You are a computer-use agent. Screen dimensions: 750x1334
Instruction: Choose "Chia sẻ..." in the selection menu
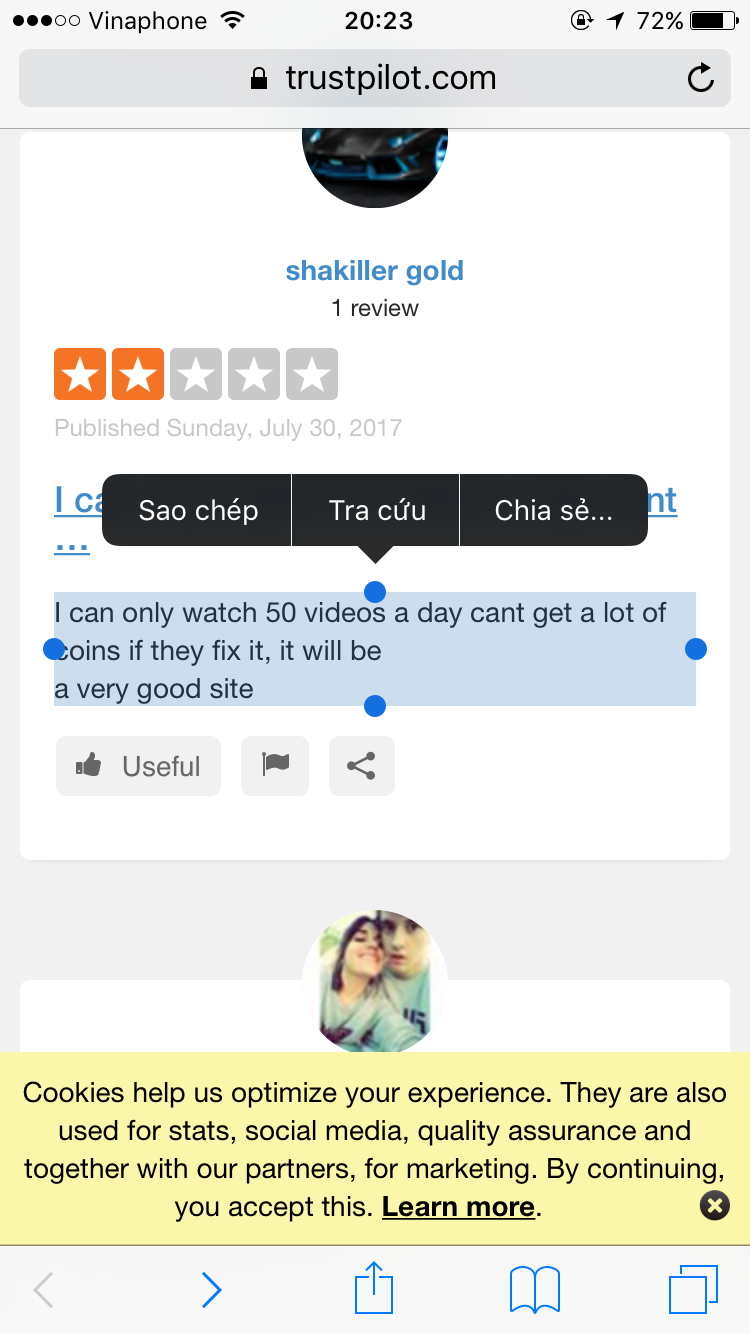click(x=553, y=510)
